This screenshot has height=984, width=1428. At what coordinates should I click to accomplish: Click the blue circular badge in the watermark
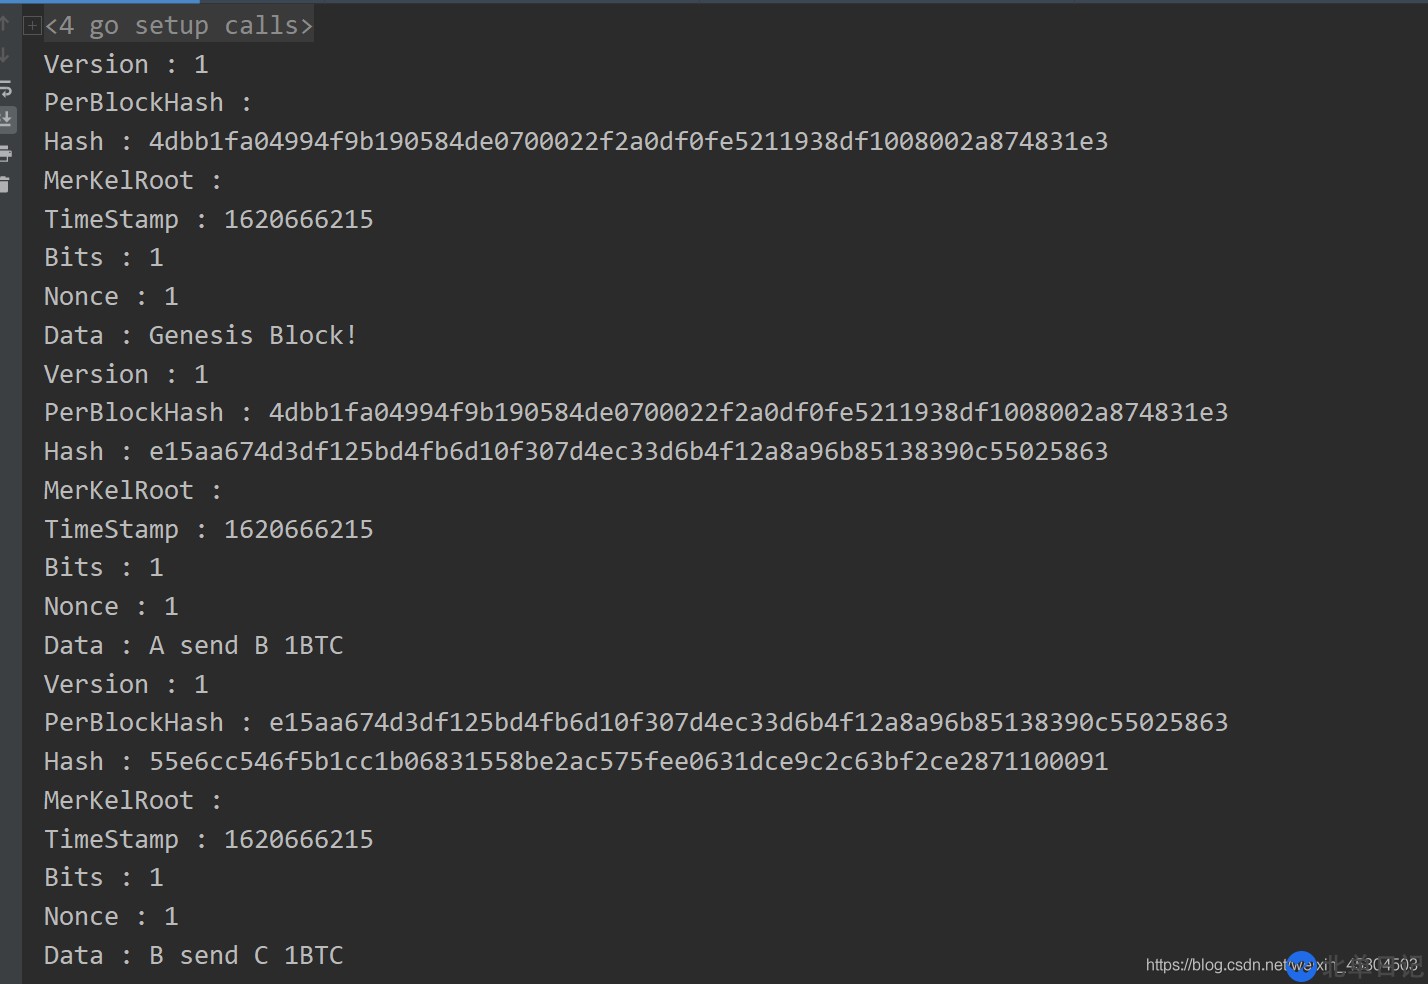(x=1301, y=965)
